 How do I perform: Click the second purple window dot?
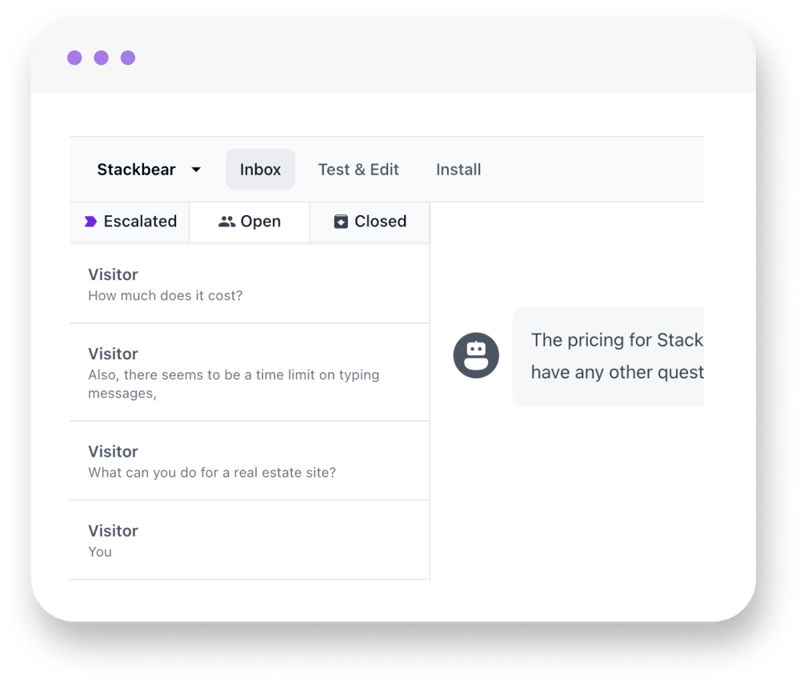pos(101,58)
